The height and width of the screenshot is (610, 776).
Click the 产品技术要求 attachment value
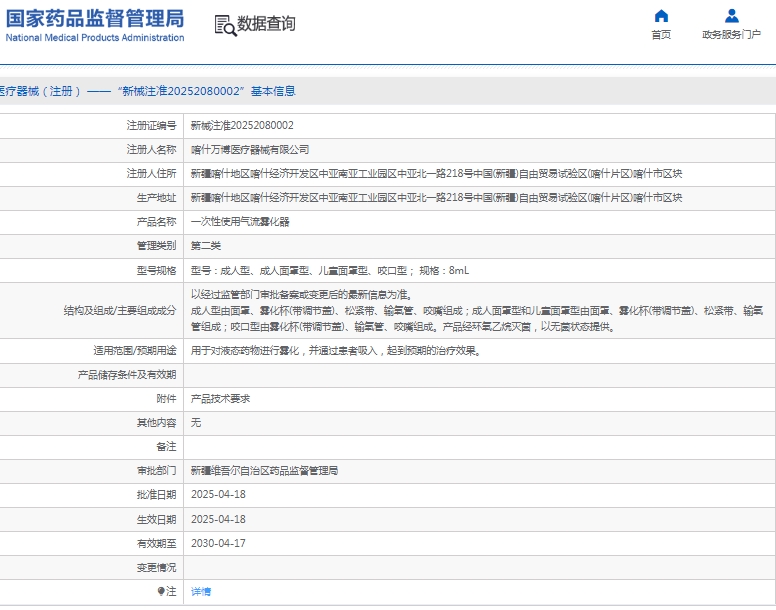[220, 399]
